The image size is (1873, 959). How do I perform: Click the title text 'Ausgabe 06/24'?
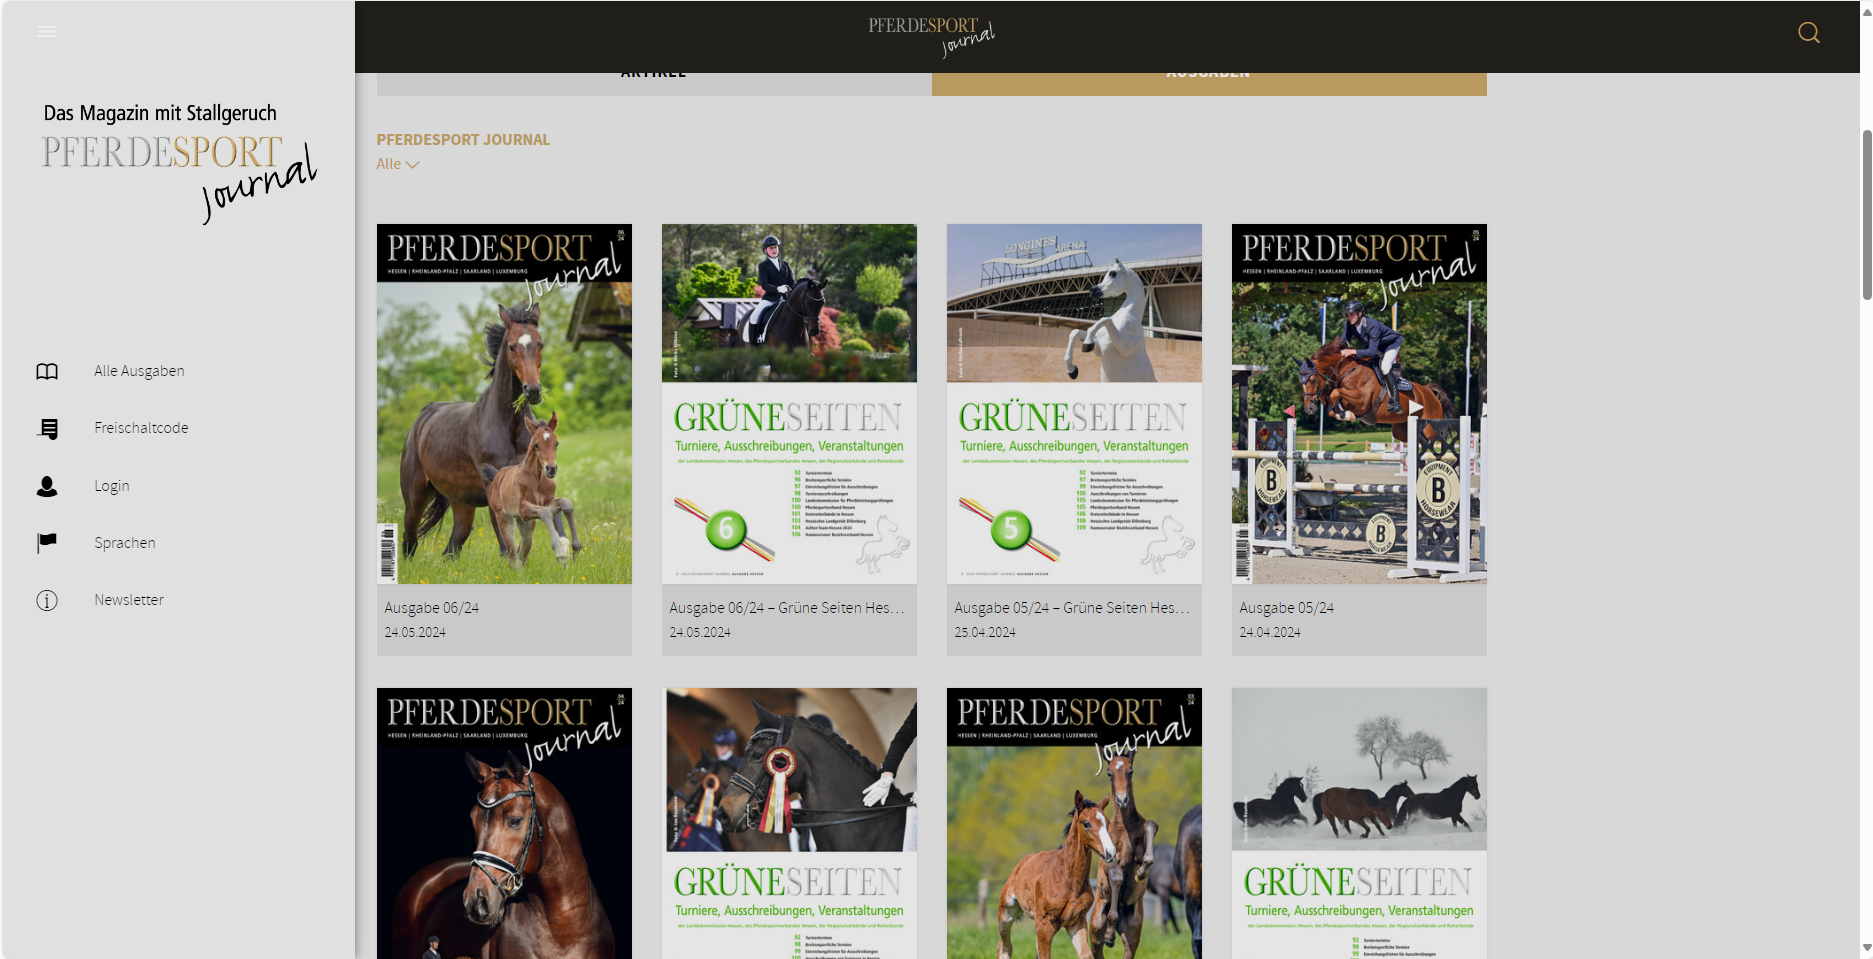[432, 608]
